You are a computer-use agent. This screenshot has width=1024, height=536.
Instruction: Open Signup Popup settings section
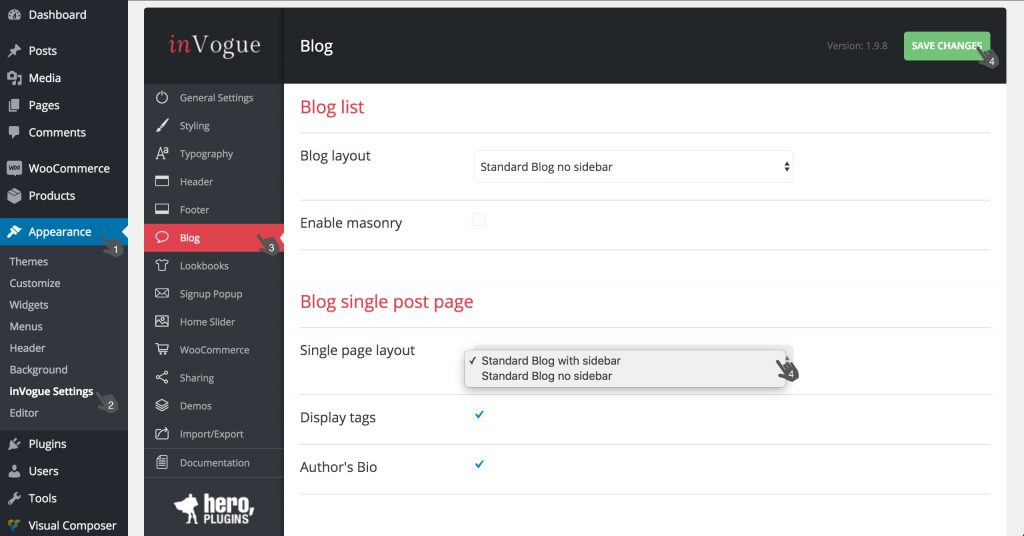click(x=214, y=294)
